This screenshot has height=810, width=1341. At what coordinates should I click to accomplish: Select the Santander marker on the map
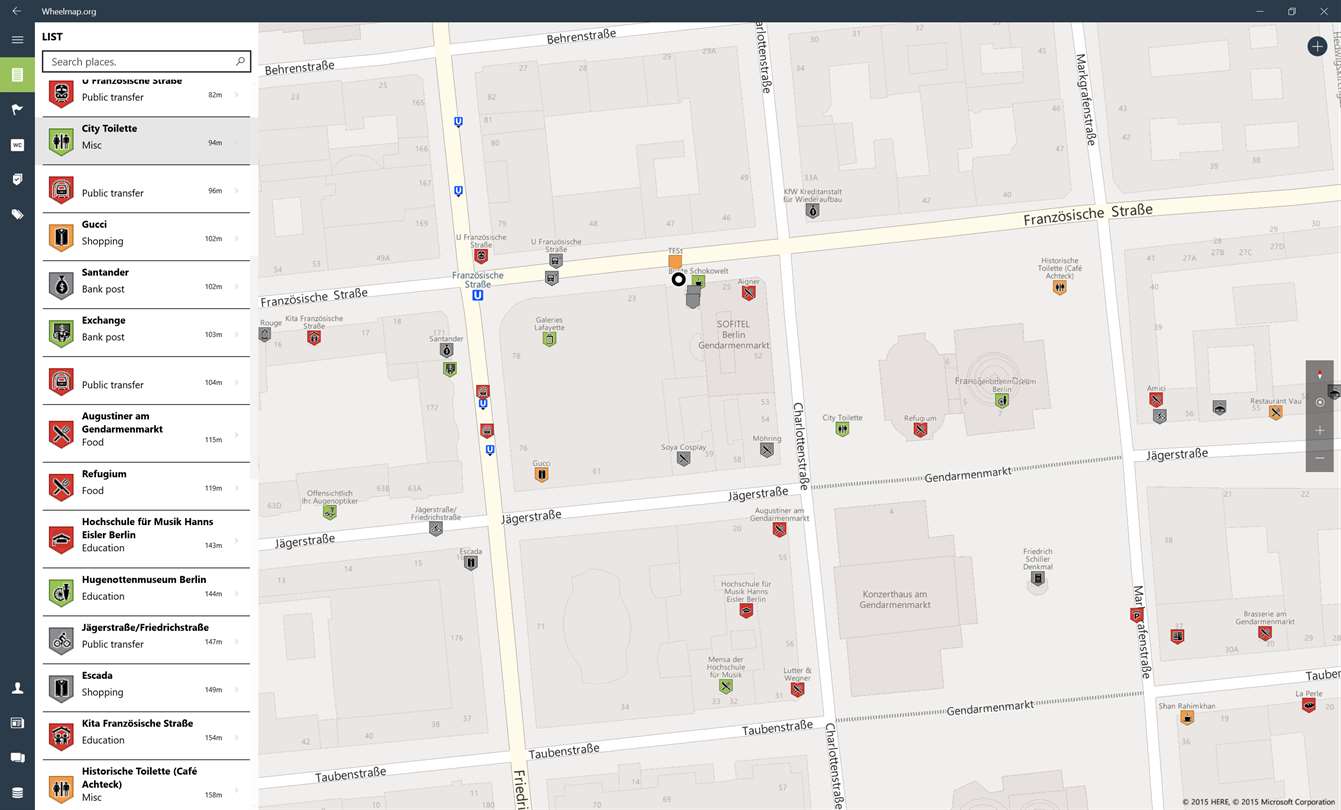(446, 350)
